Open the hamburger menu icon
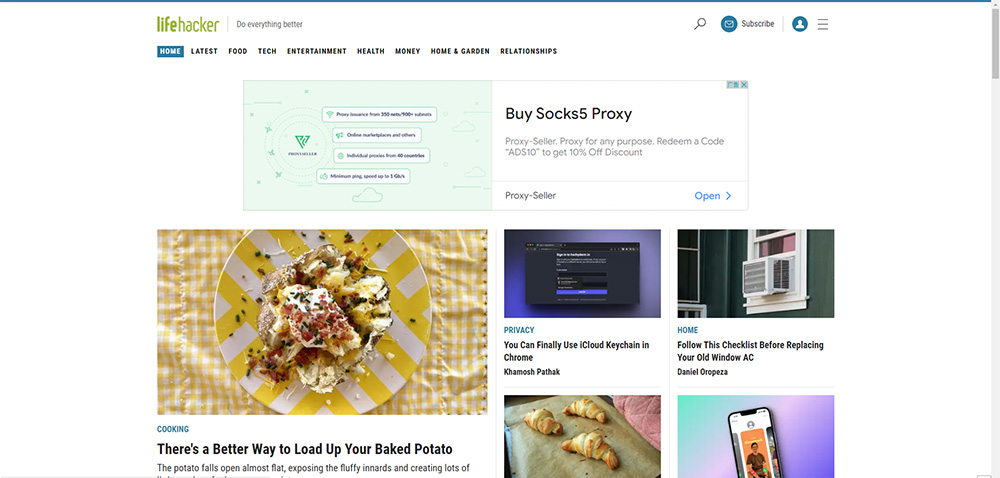The image size is (1000, 478). pyautogui.click(x=823, y=24)
